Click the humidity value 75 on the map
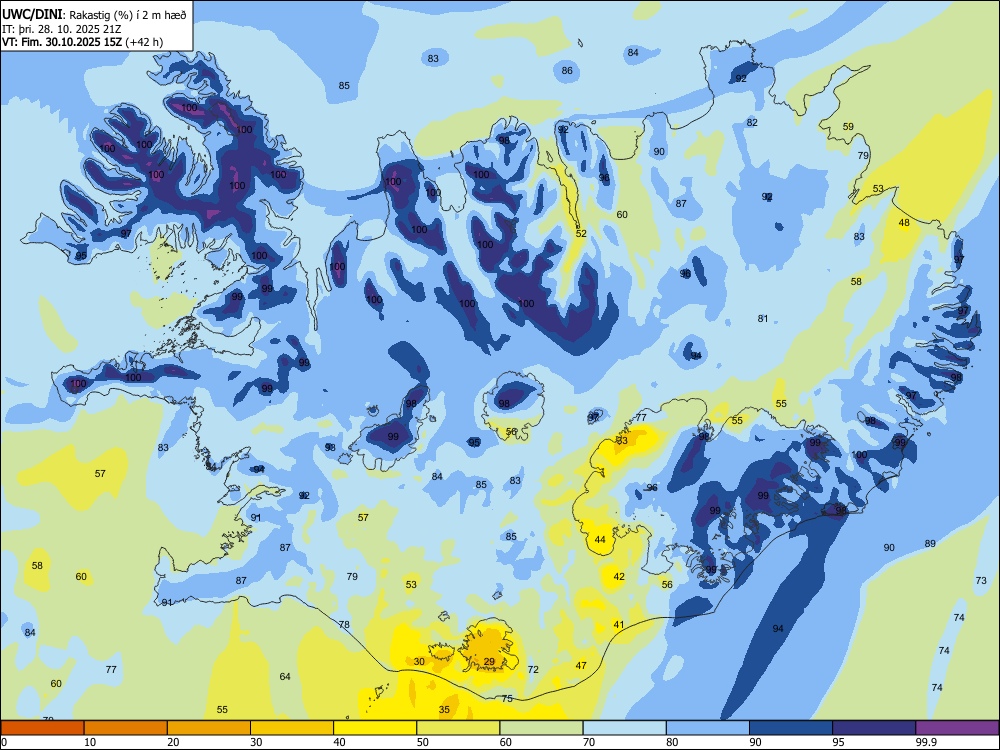This screenshot has height=750, width=1000. point(507,698)
